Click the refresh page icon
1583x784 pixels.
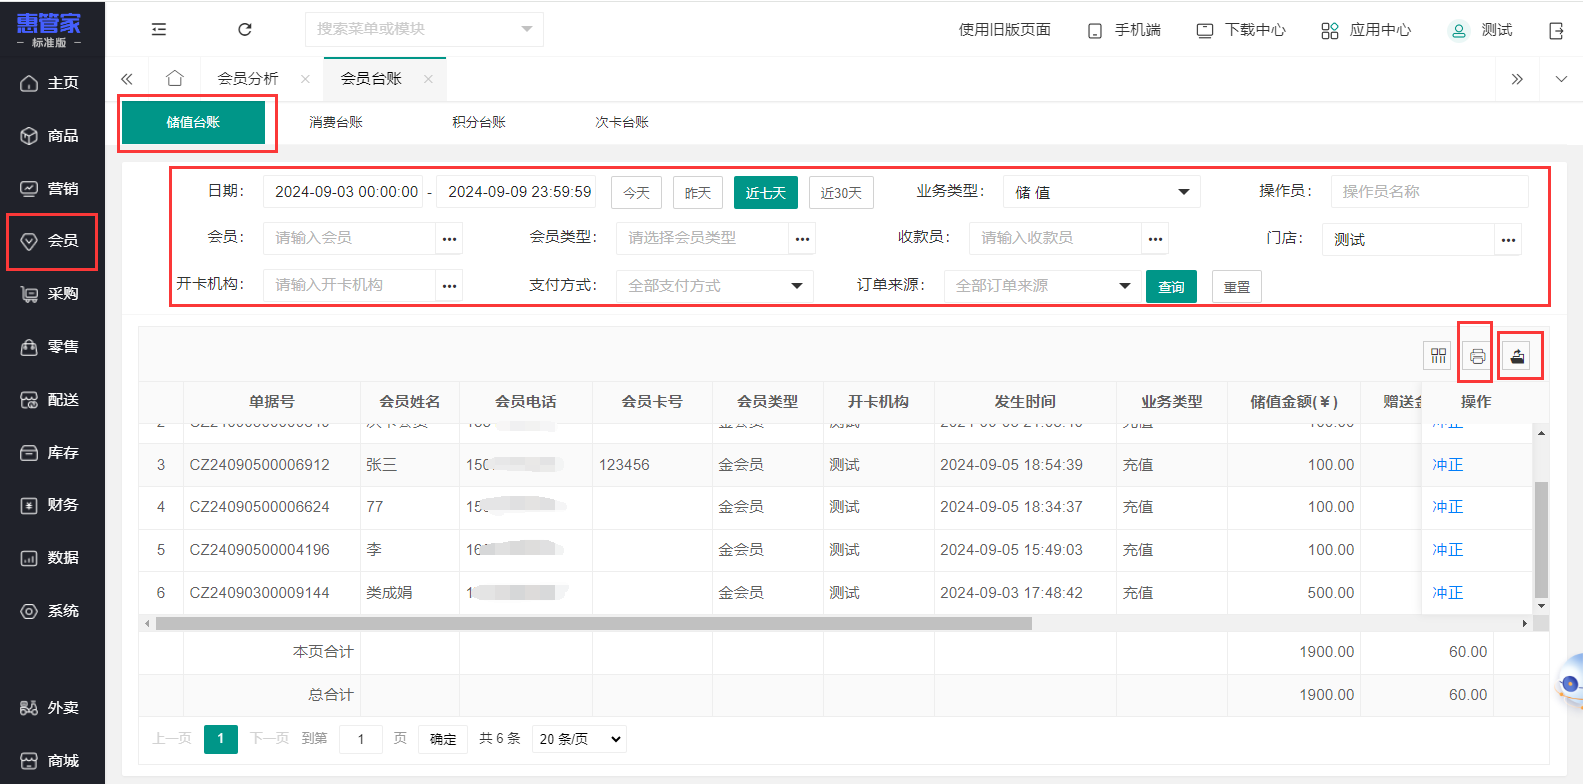pyautogui.click(x=245, y=30)
